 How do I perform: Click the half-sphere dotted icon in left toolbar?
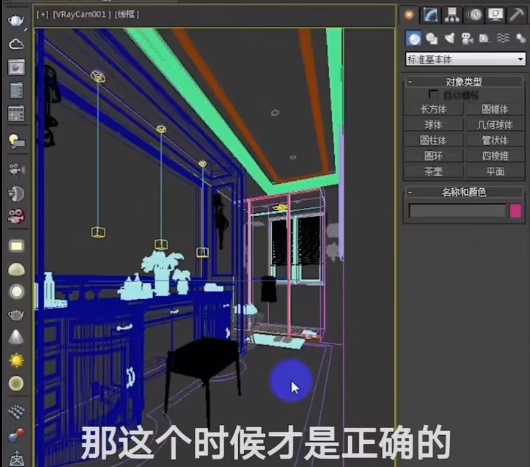pos(16,194)
